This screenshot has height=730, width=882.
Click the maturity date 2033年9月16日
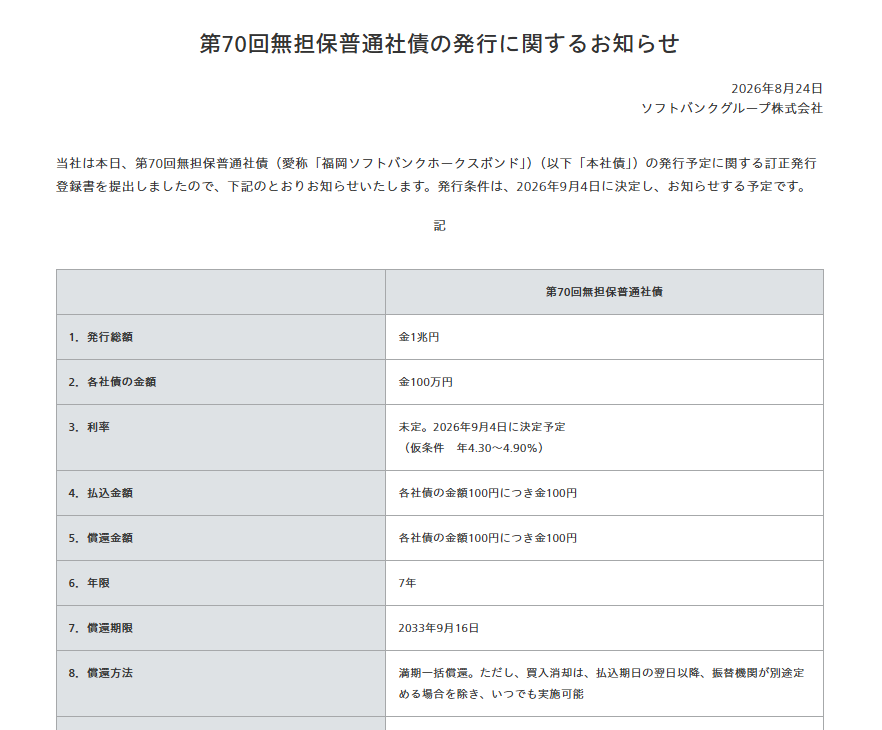[439, 628]
